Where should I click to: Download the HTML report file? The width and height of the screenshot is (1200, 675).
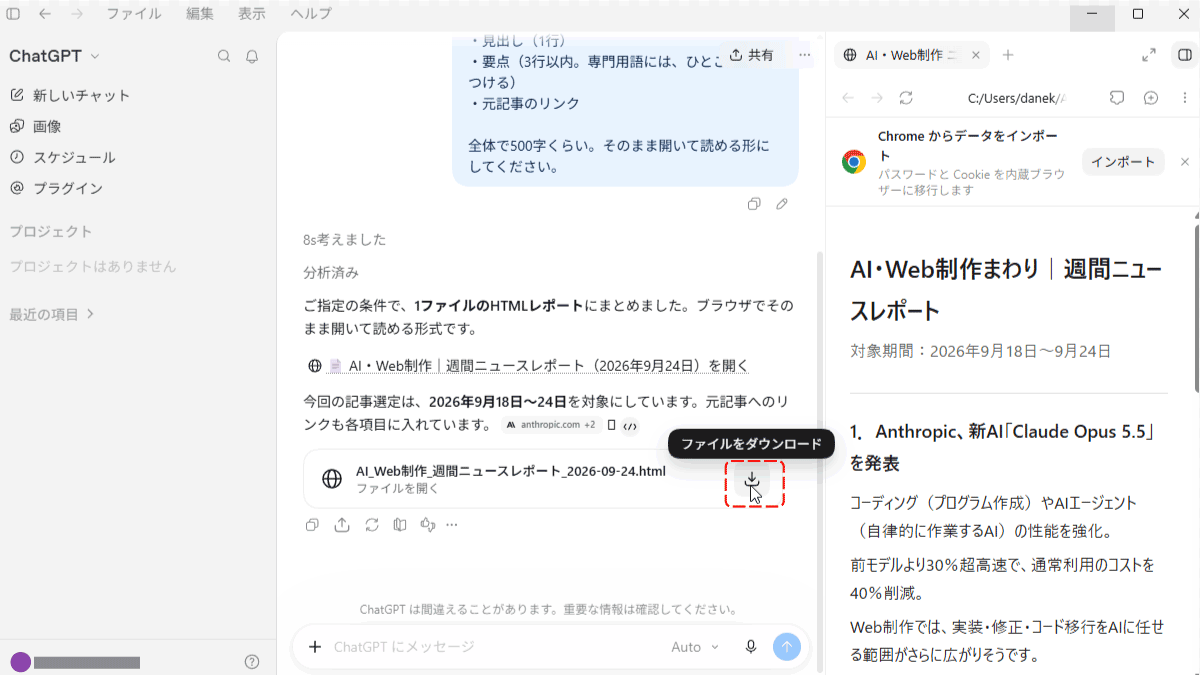[x=752, y=481]
